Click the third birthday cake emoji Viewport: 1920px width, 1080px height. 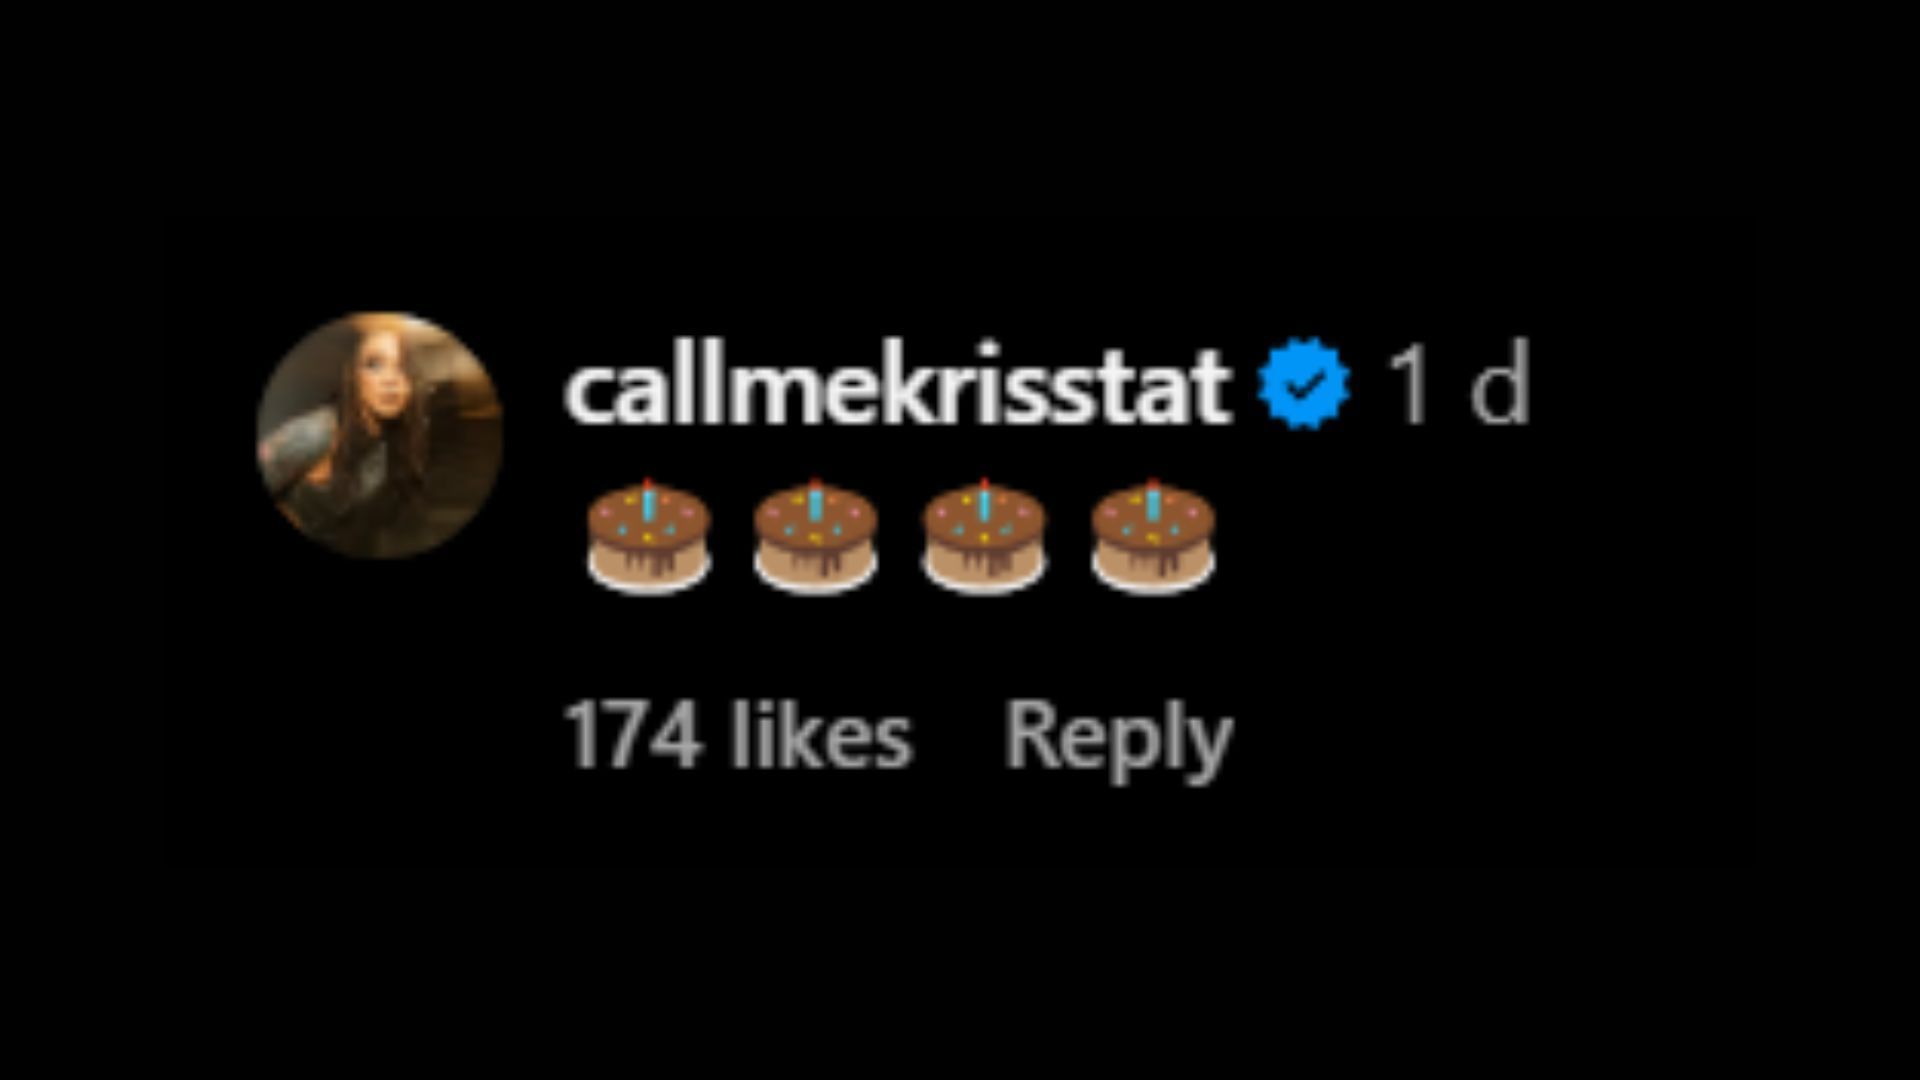point(984,538)
